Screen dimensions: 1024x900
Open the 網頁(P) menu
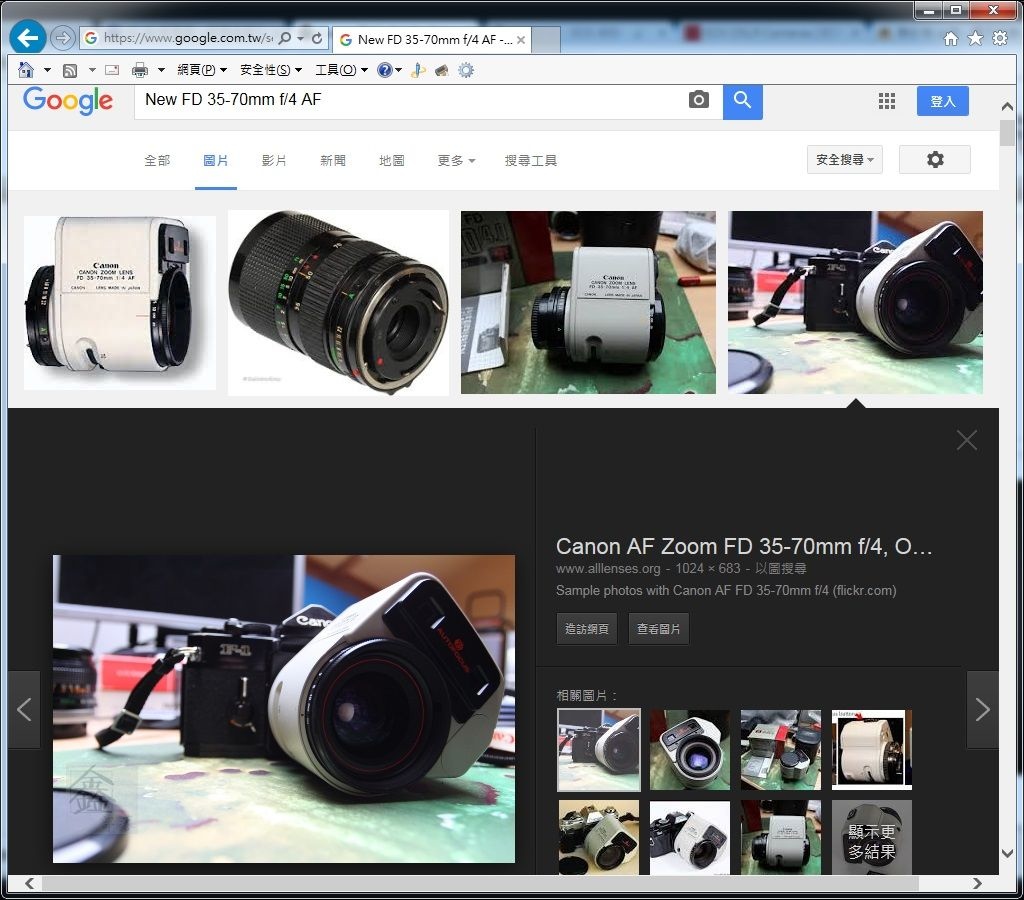pos(202,70)
